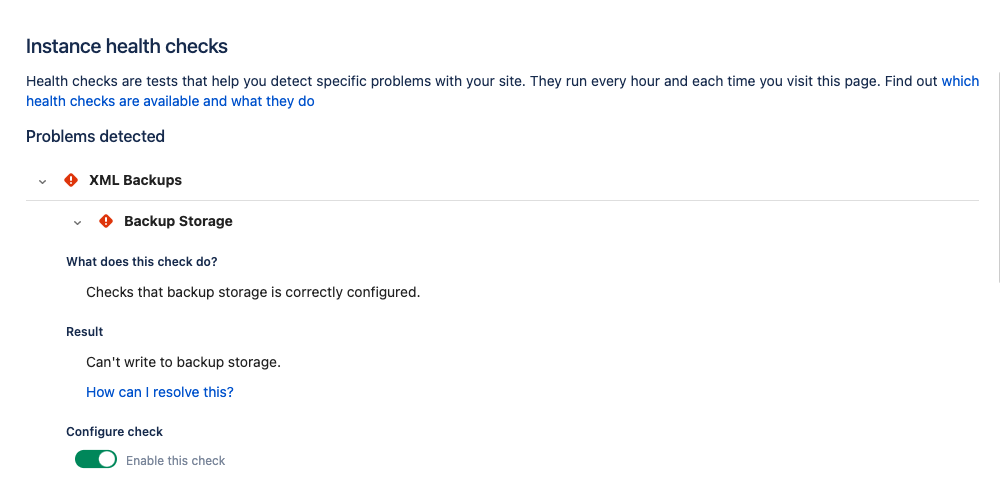Disable the Enable this check toggle
The width and height of the screenshot is (1000, 483).
click(x=96, y=460)
